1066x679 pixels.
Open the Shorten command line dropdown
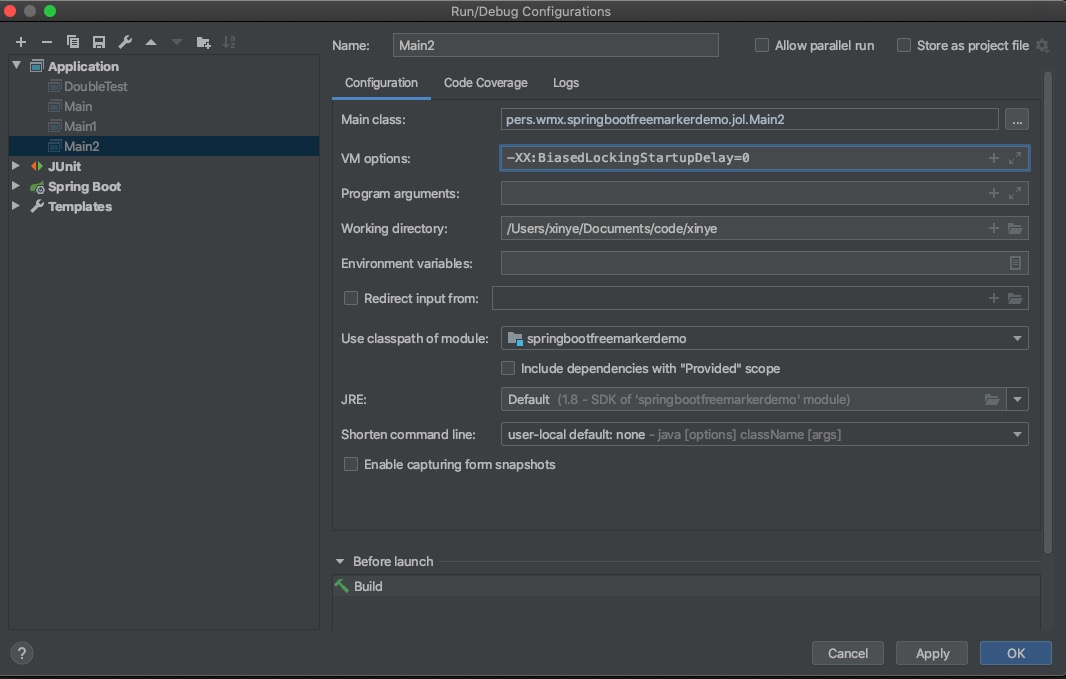[1017, 434]
